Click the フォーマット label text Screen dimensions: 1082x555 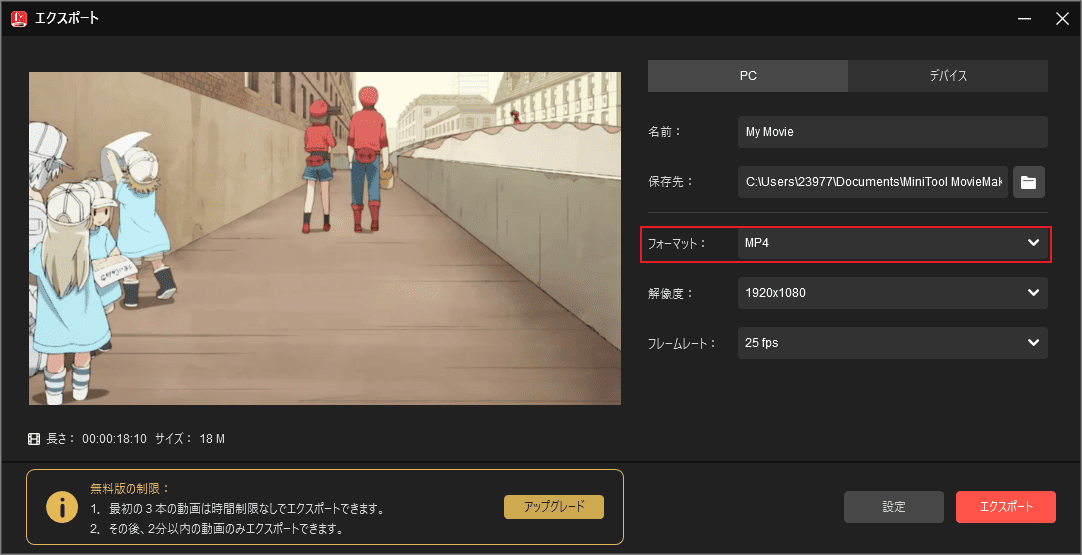(x=678, y=244)
